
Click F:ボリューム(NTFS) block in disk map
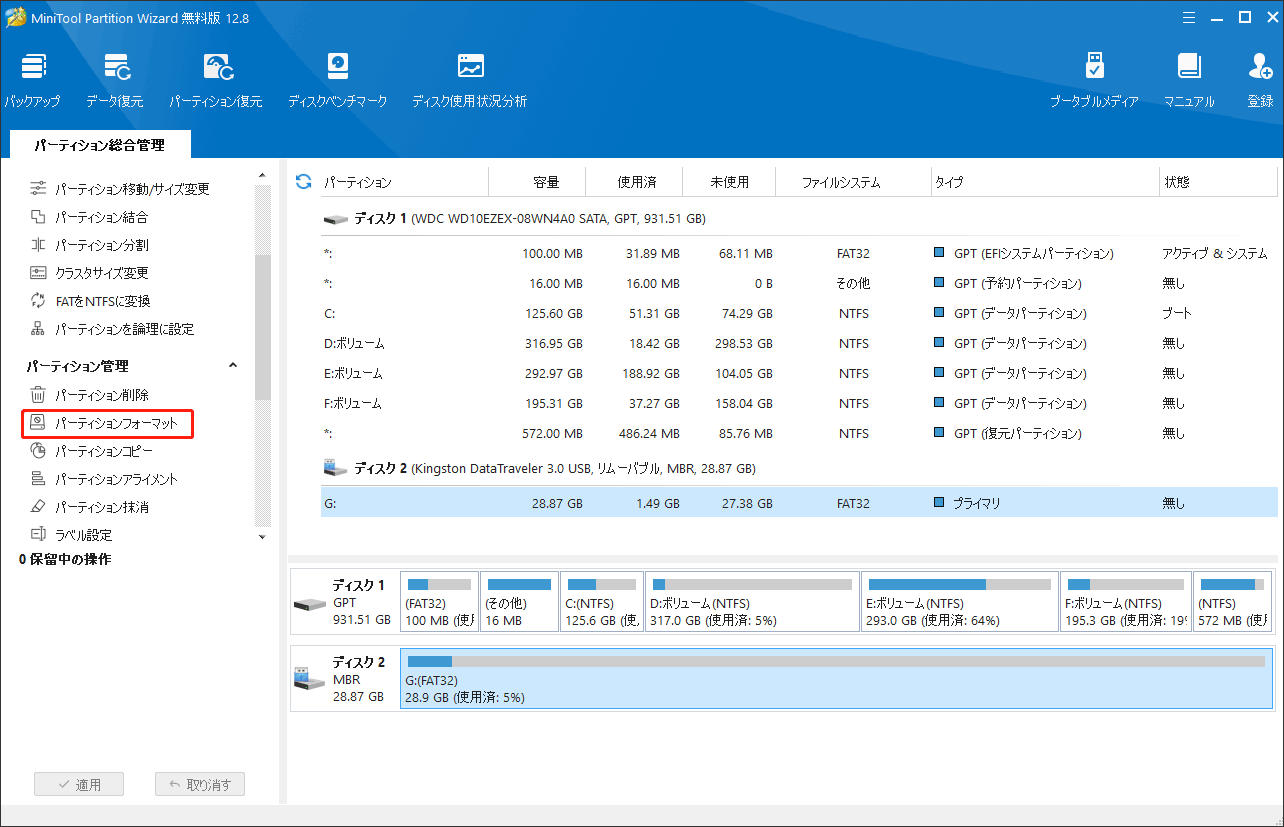pyautogui.click(x=1126, y=602)
